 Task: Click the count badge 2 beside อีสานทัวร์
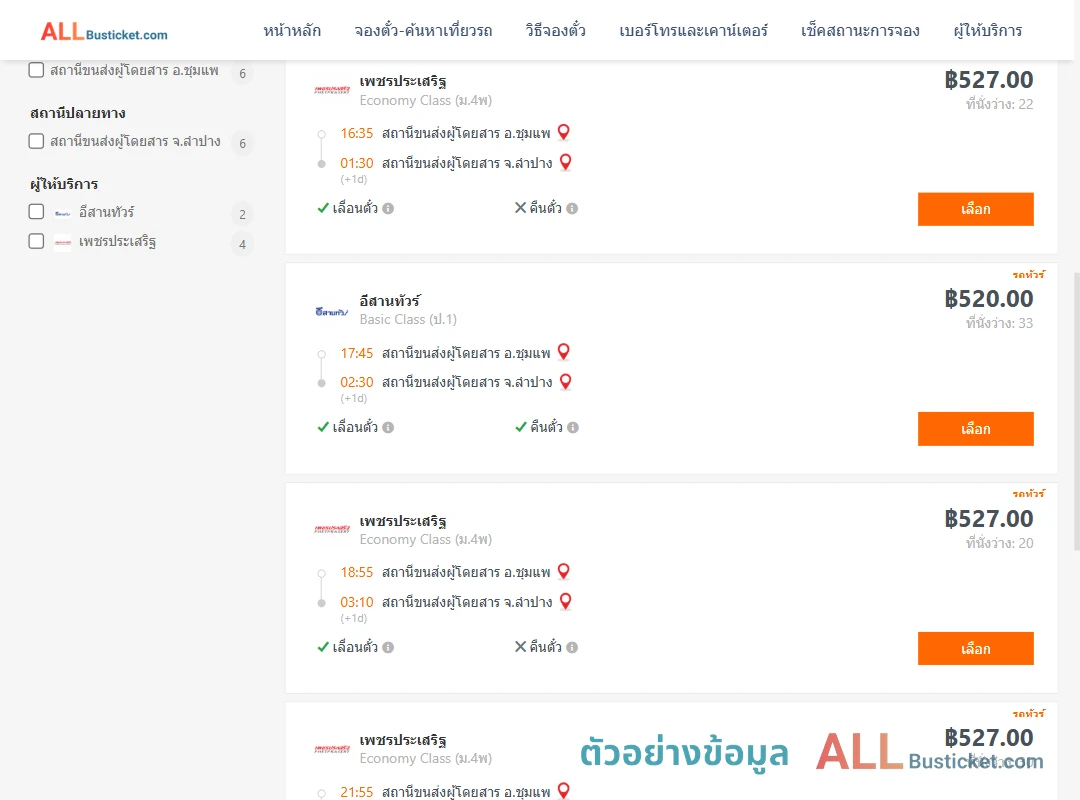242,214
